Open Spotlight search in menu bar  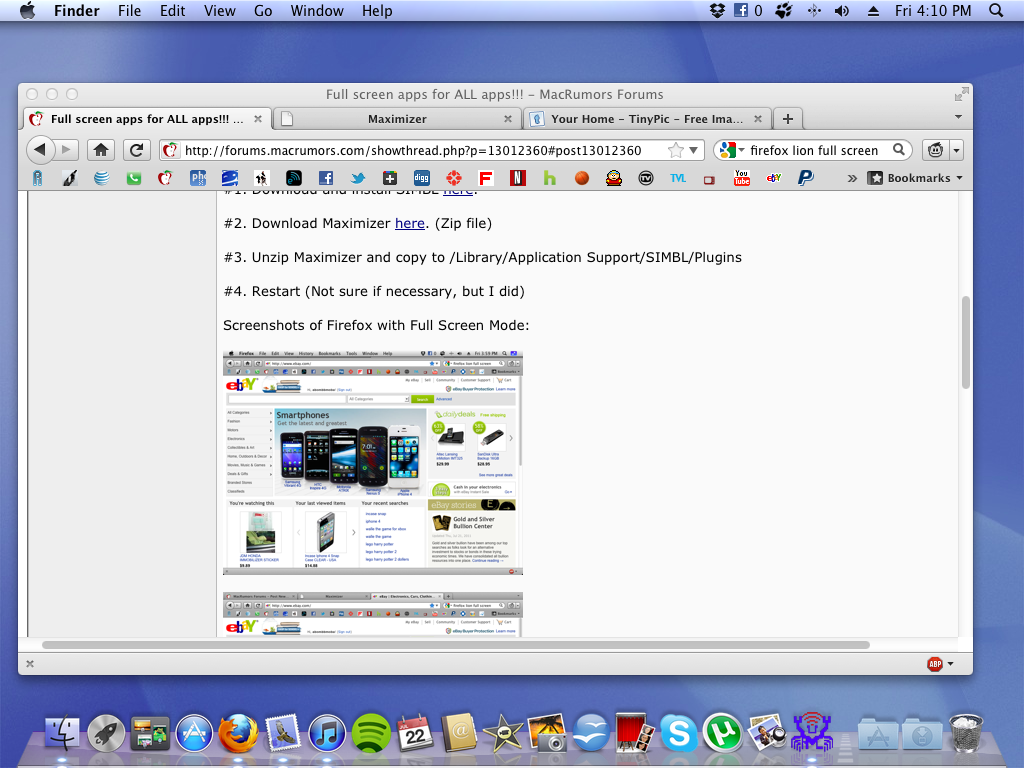pyautogui.click(x=996, y=10)
